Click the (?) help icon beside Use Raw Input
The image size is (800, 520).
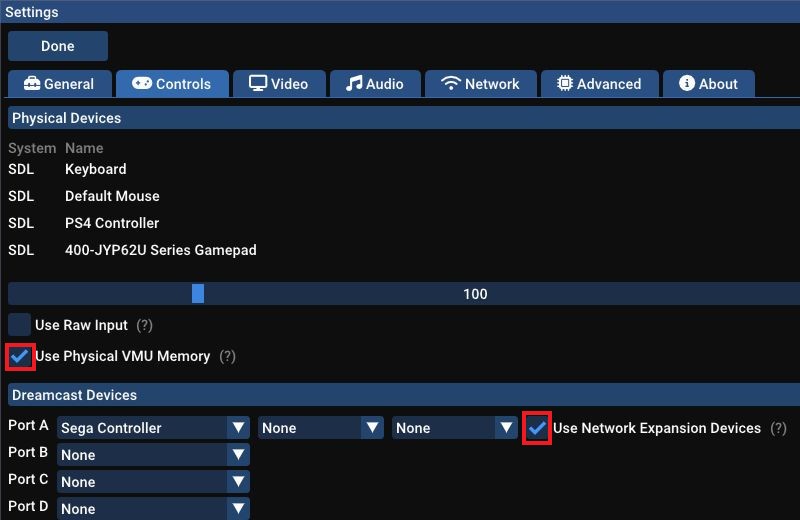tap(145, 325)
